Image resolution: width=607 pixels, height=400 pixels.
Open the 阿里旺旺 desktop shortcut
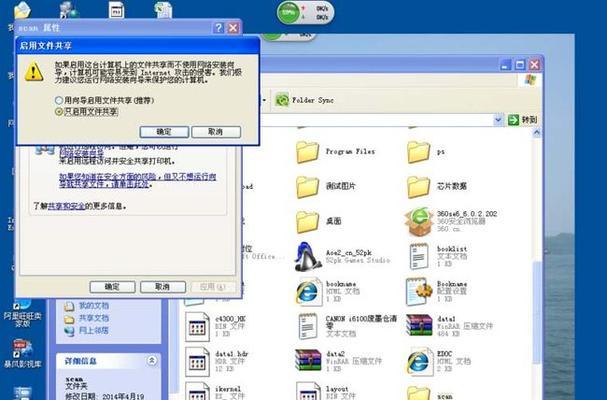22,313
